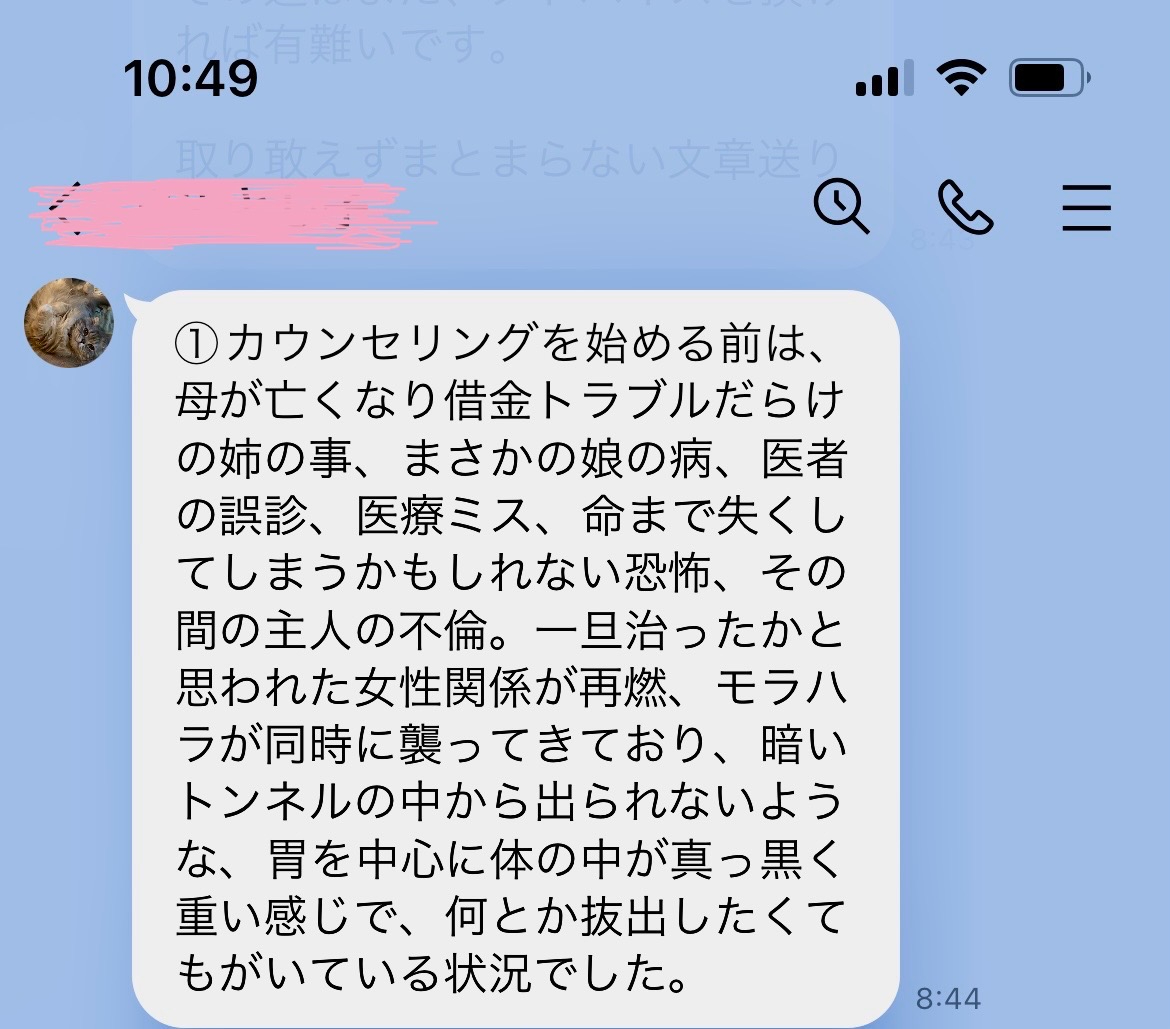Select message bubble starting with ①カウンセリング
This screenshot has height=1029, width=1170.
tap(516, 658)
